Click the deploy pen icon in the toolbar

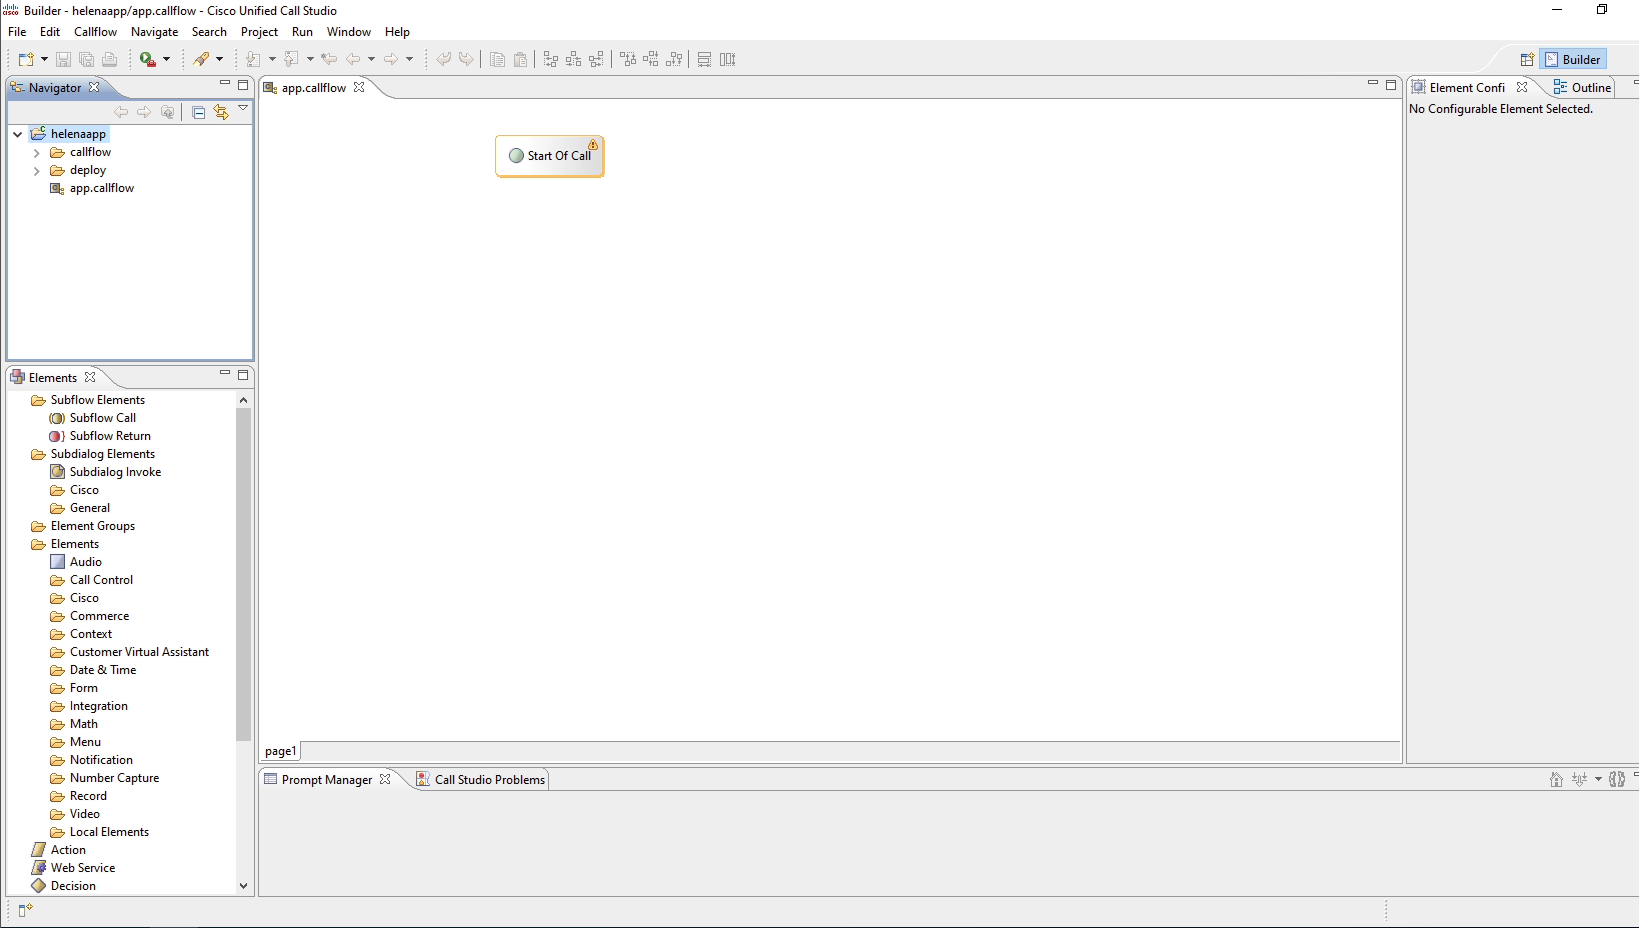(202, 60)
